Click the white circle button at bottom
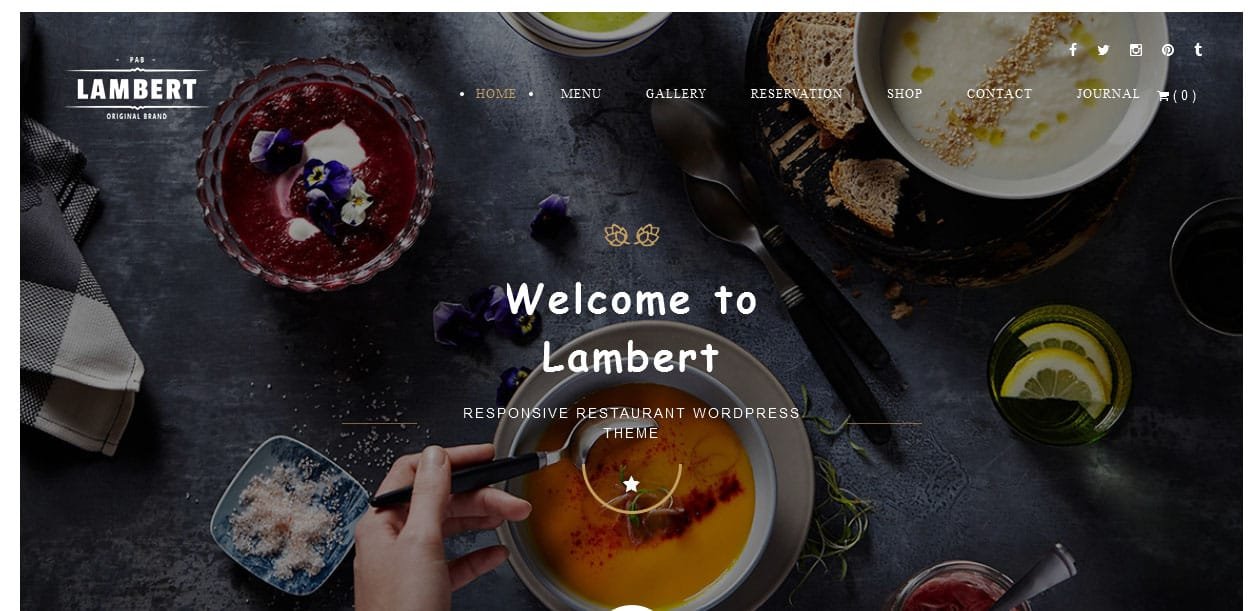The width and height of the screenshot is (1259, 611). pos(631,607)
